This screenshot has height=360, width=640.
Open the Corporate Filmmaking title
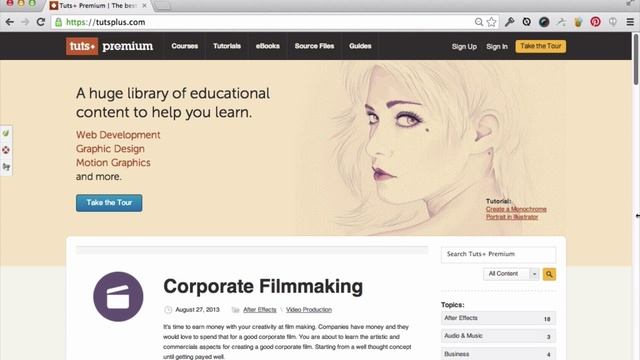pos(263,286)
